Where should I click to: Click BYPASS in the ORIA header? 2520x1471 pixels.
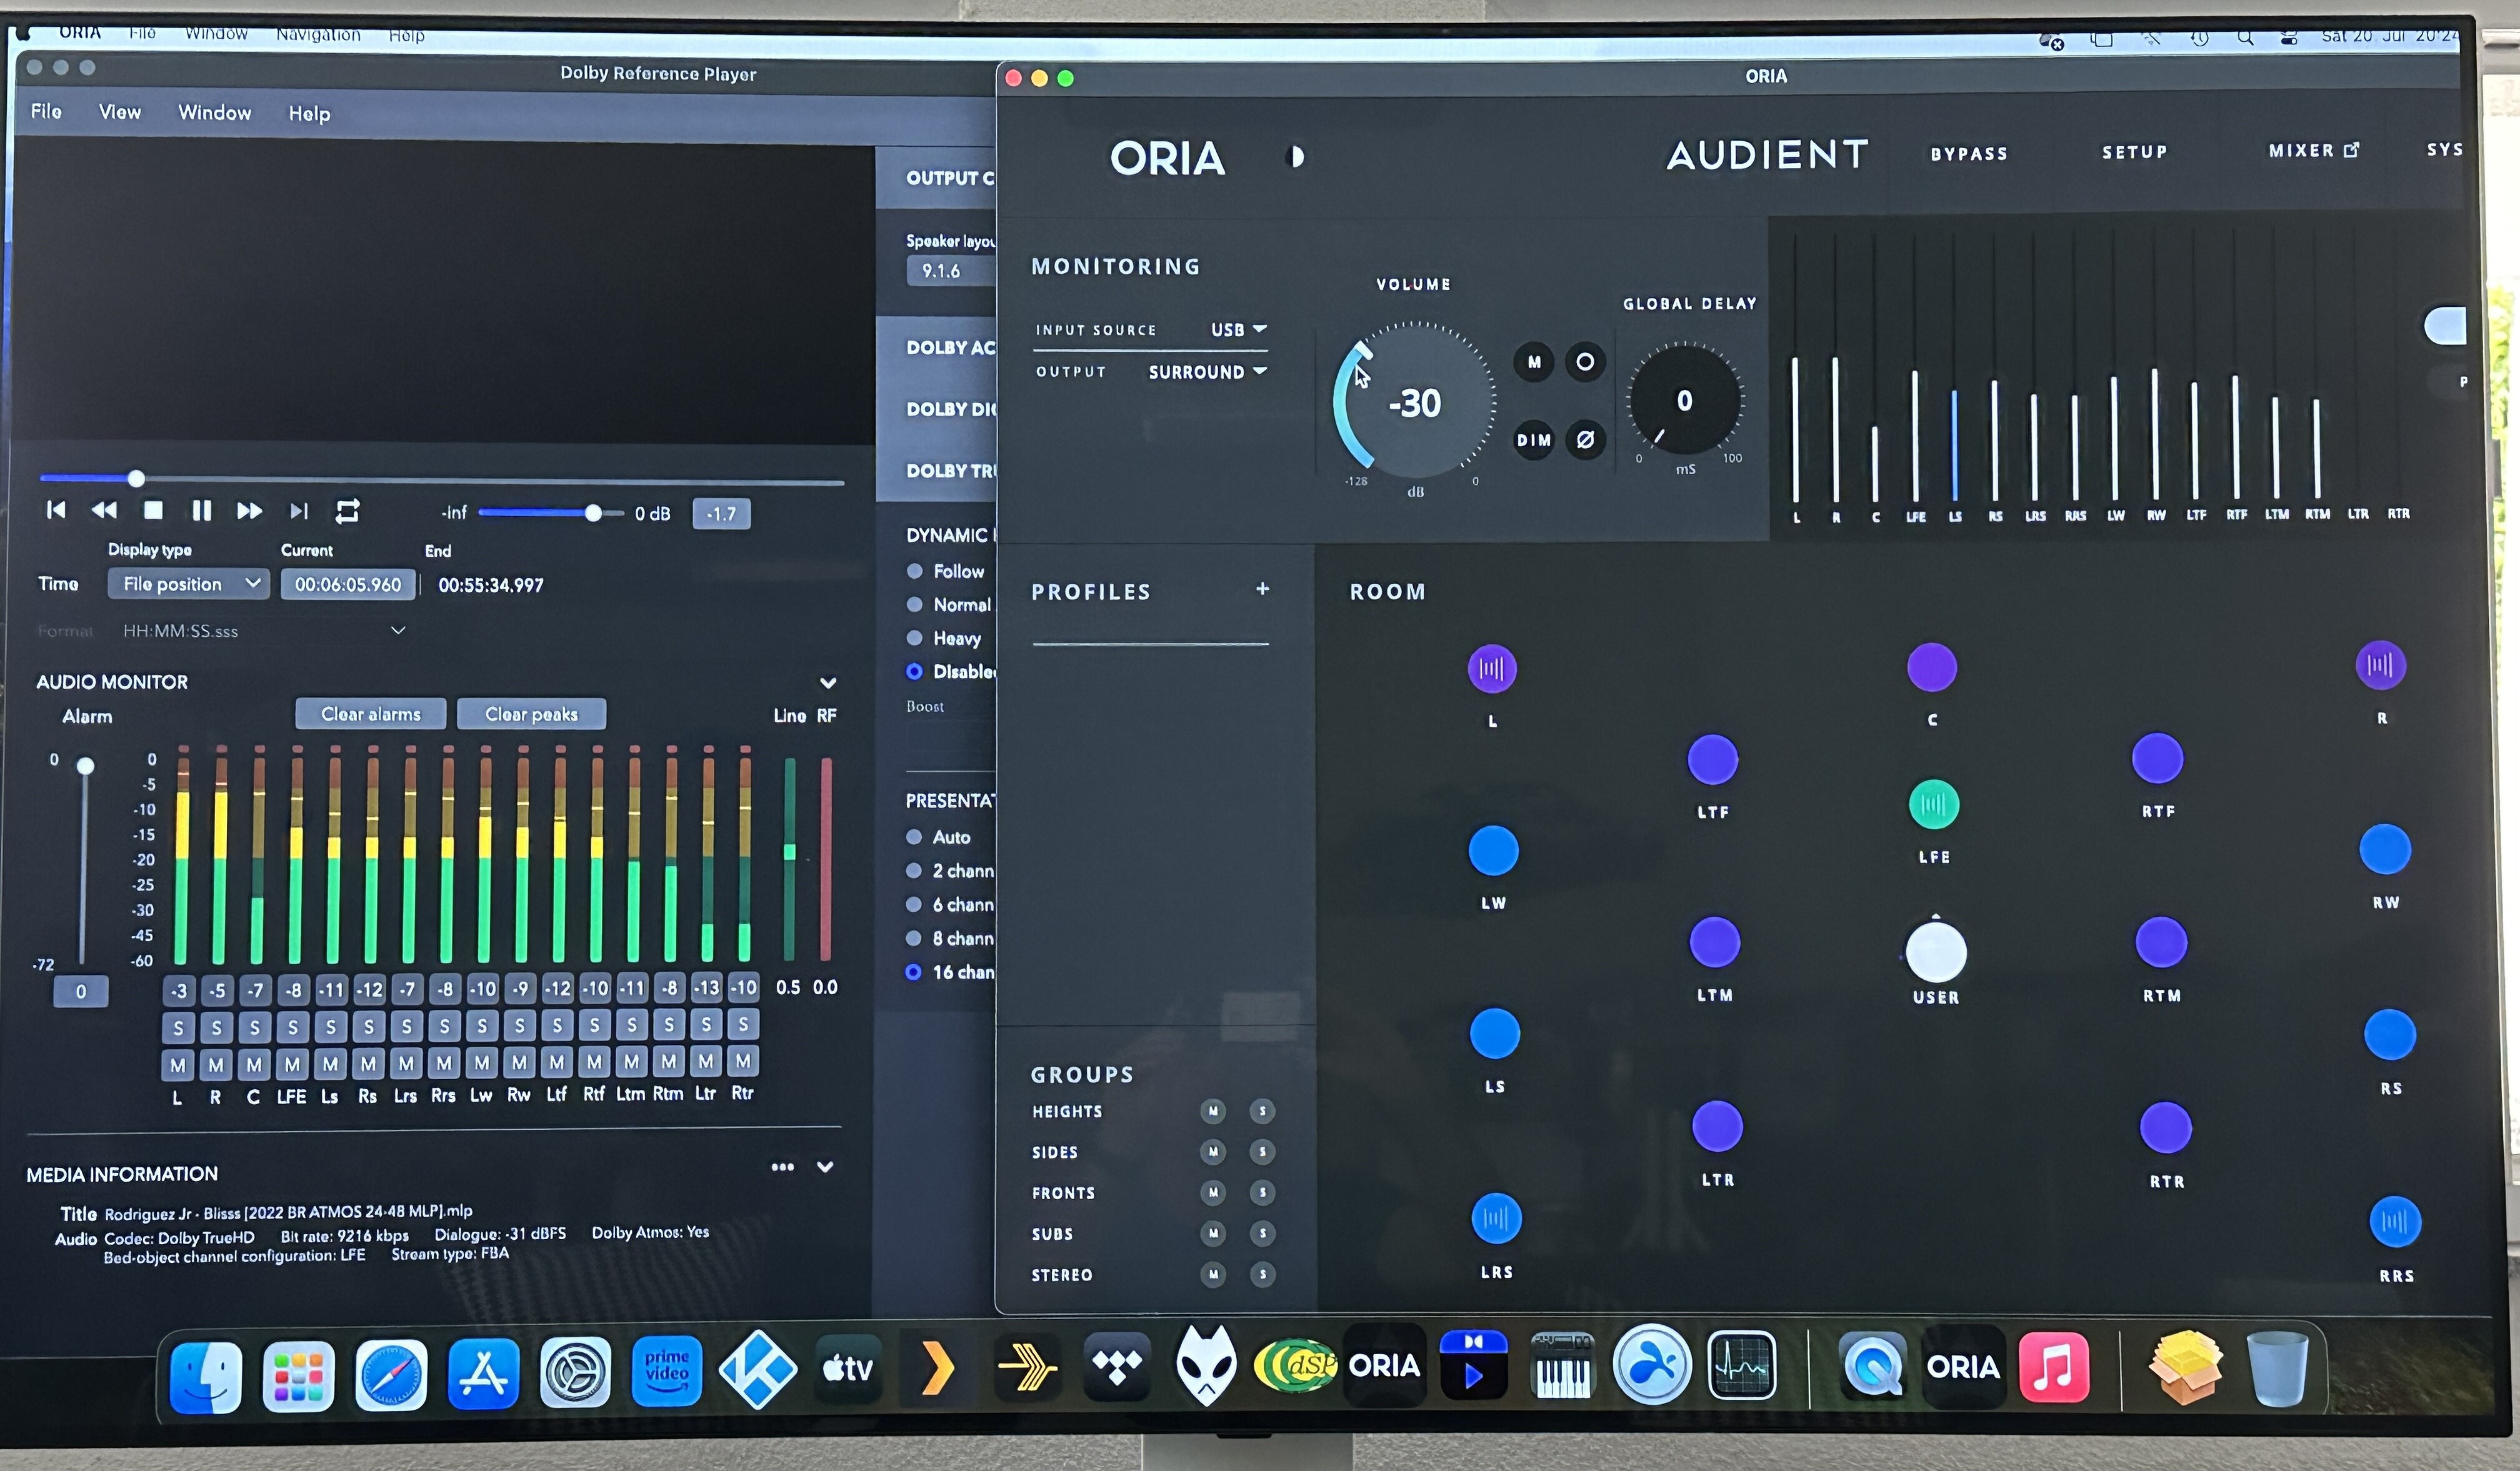pos(1968,154)
